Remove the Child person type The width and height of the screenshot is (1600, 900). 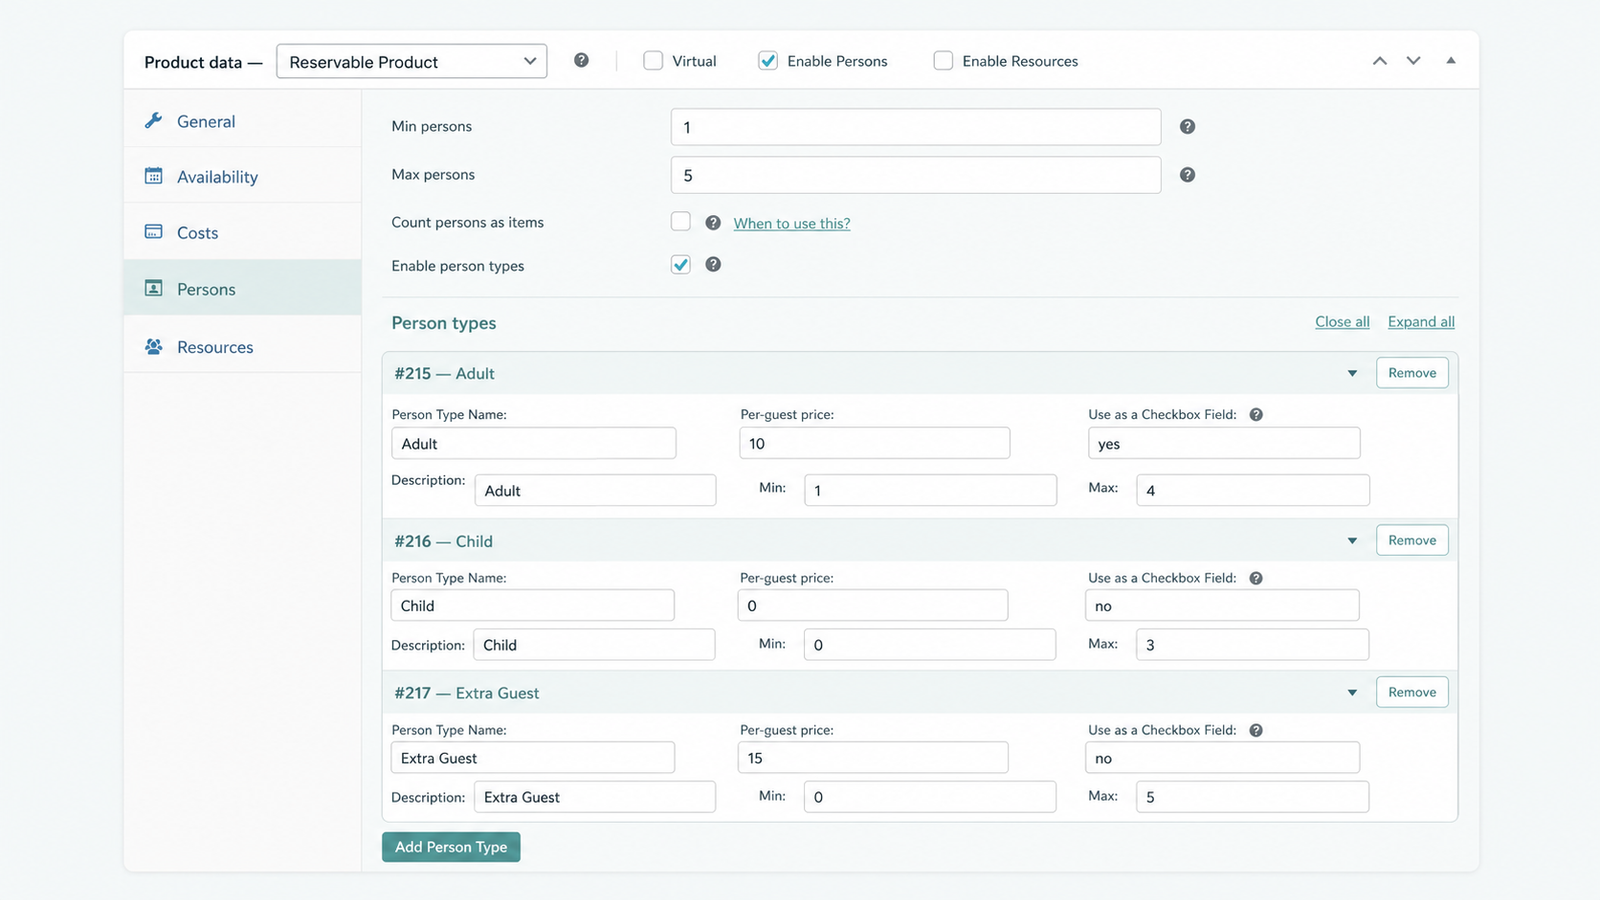coord(1412,540)
